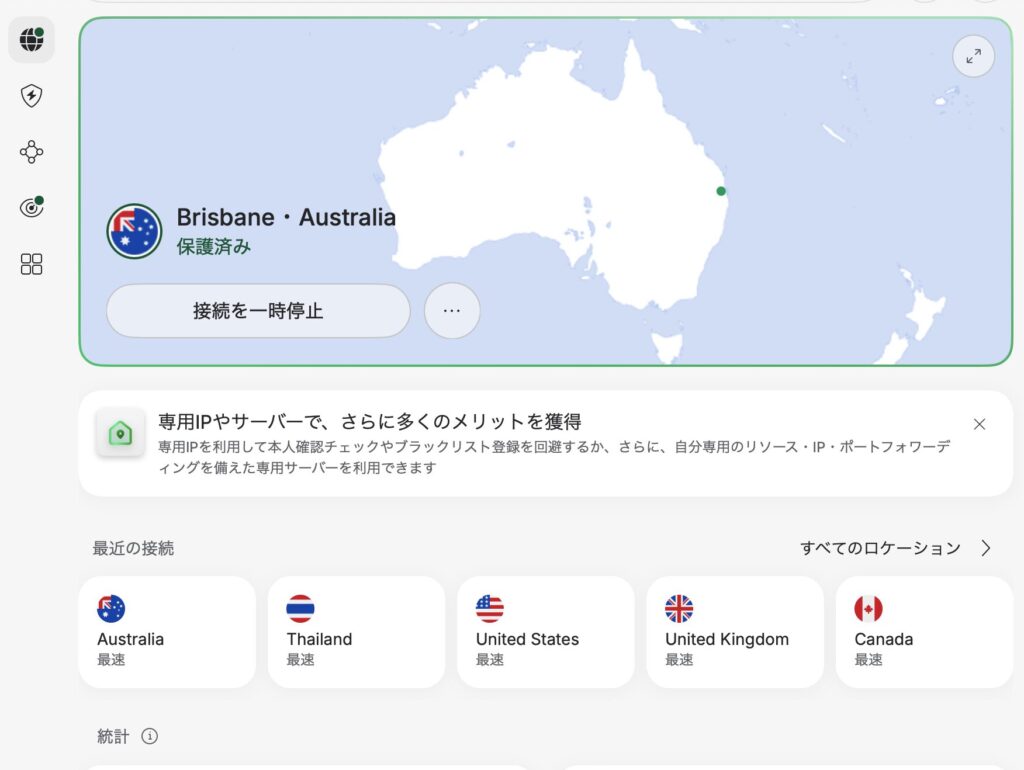Connect to the United States recent connection
The image size is (1024, 770).
(x=546, y=632)
